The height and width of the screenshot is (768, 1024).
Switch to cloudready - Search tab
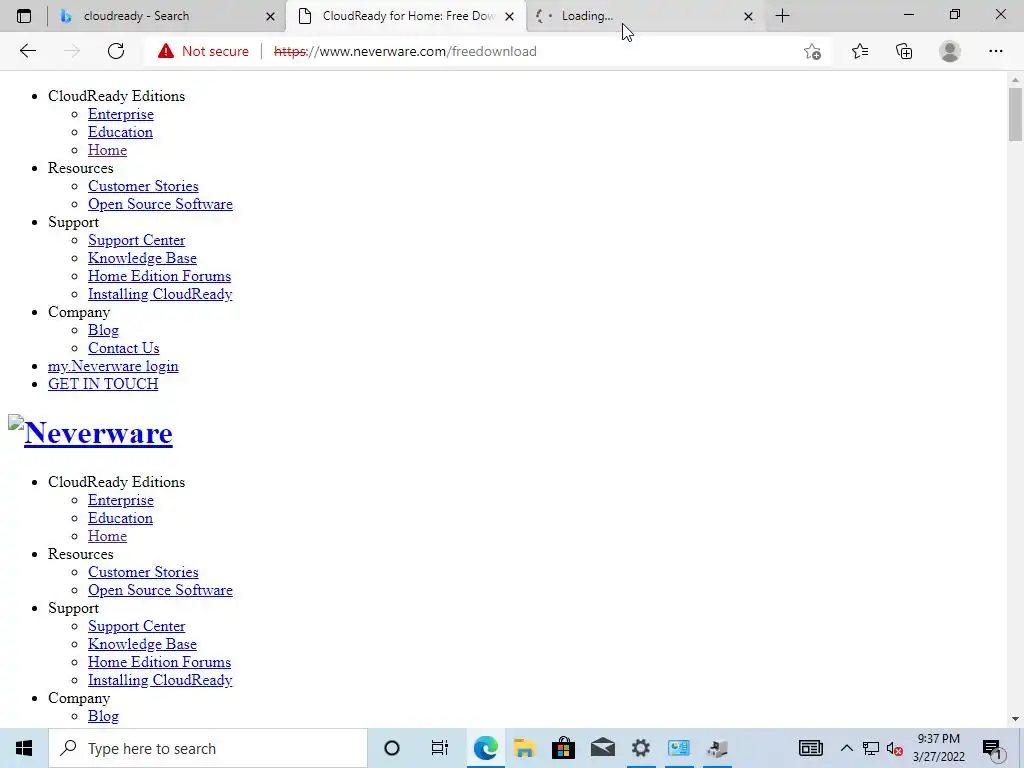click(x=167, y=16)
